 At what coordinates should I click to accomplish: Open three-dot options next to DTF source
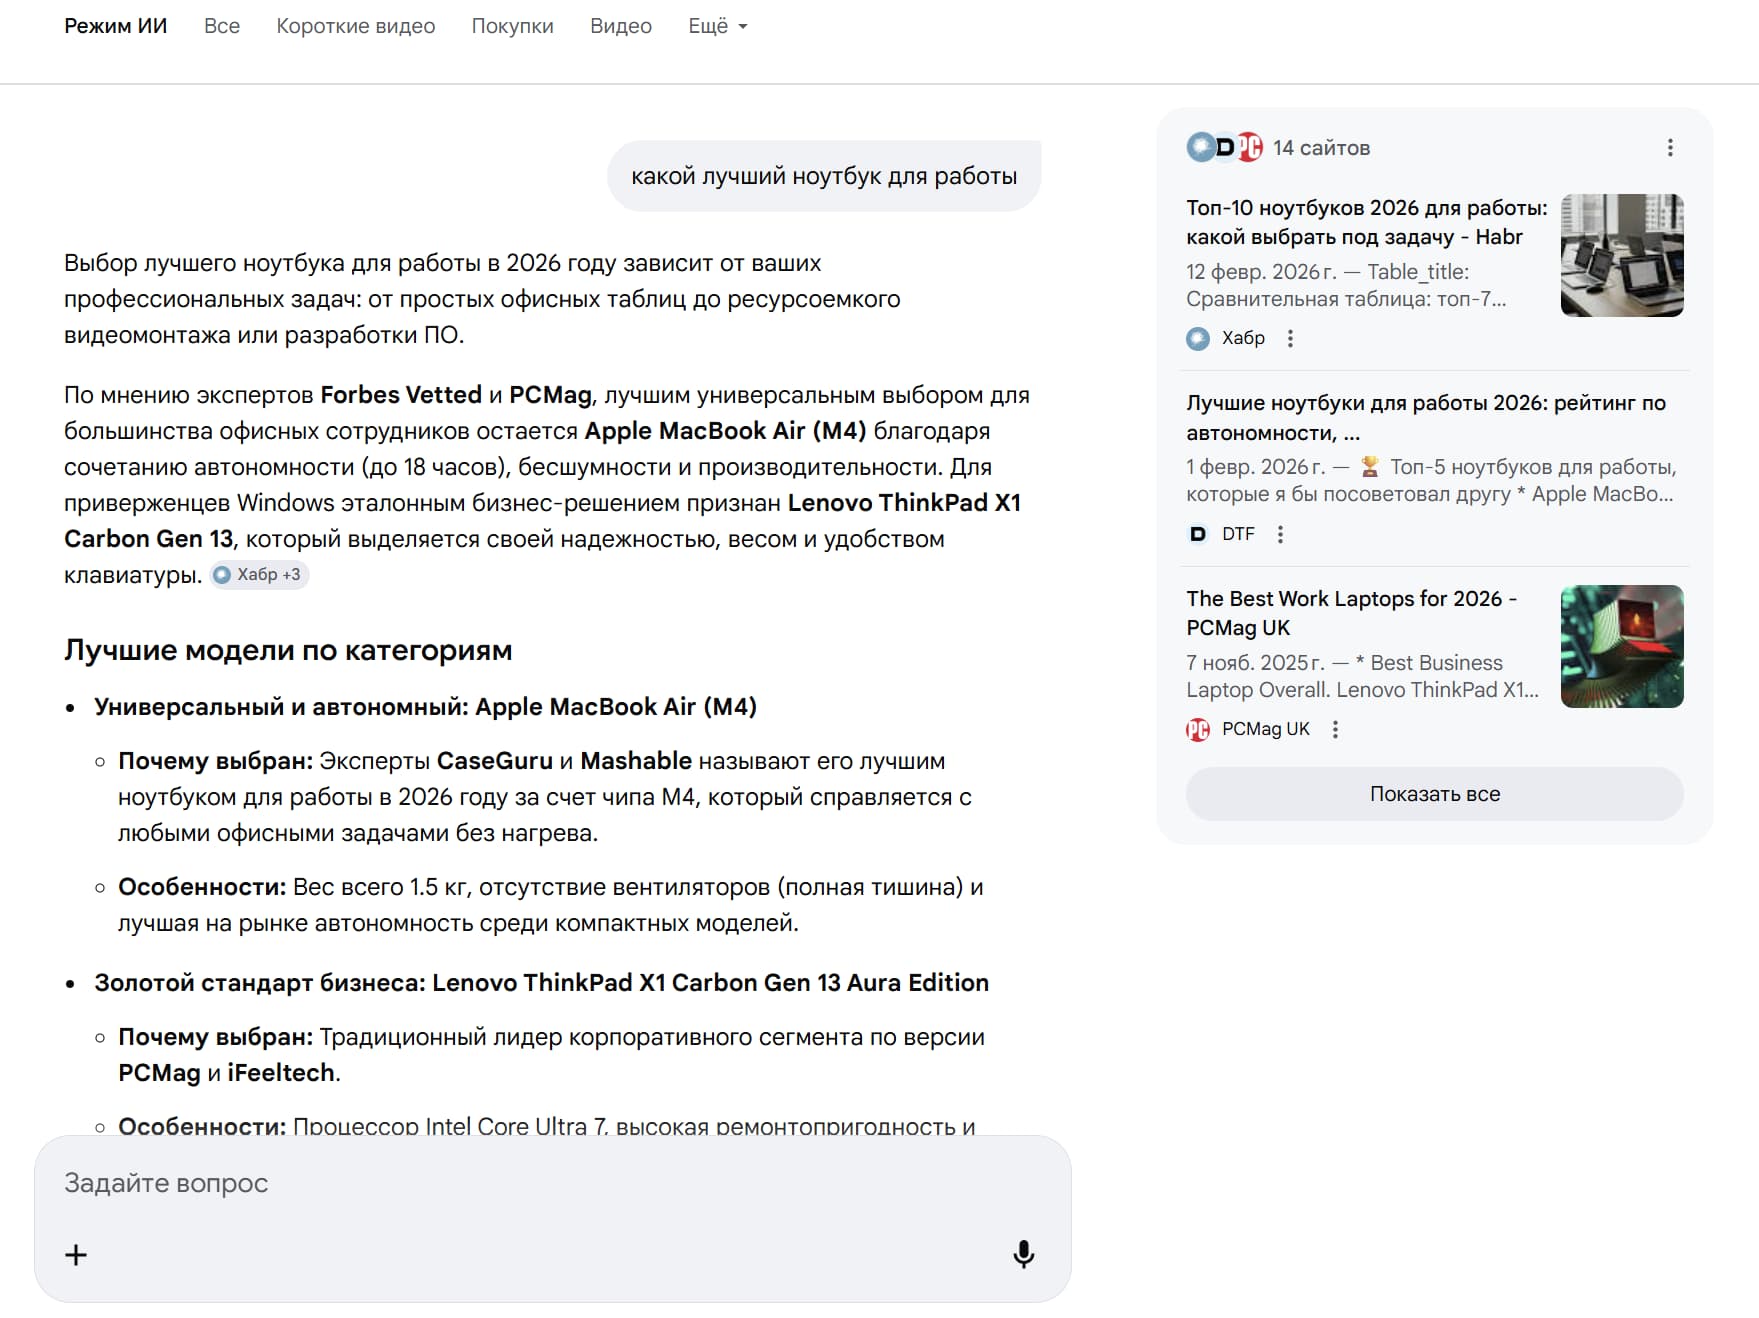tap(1280, 534)
